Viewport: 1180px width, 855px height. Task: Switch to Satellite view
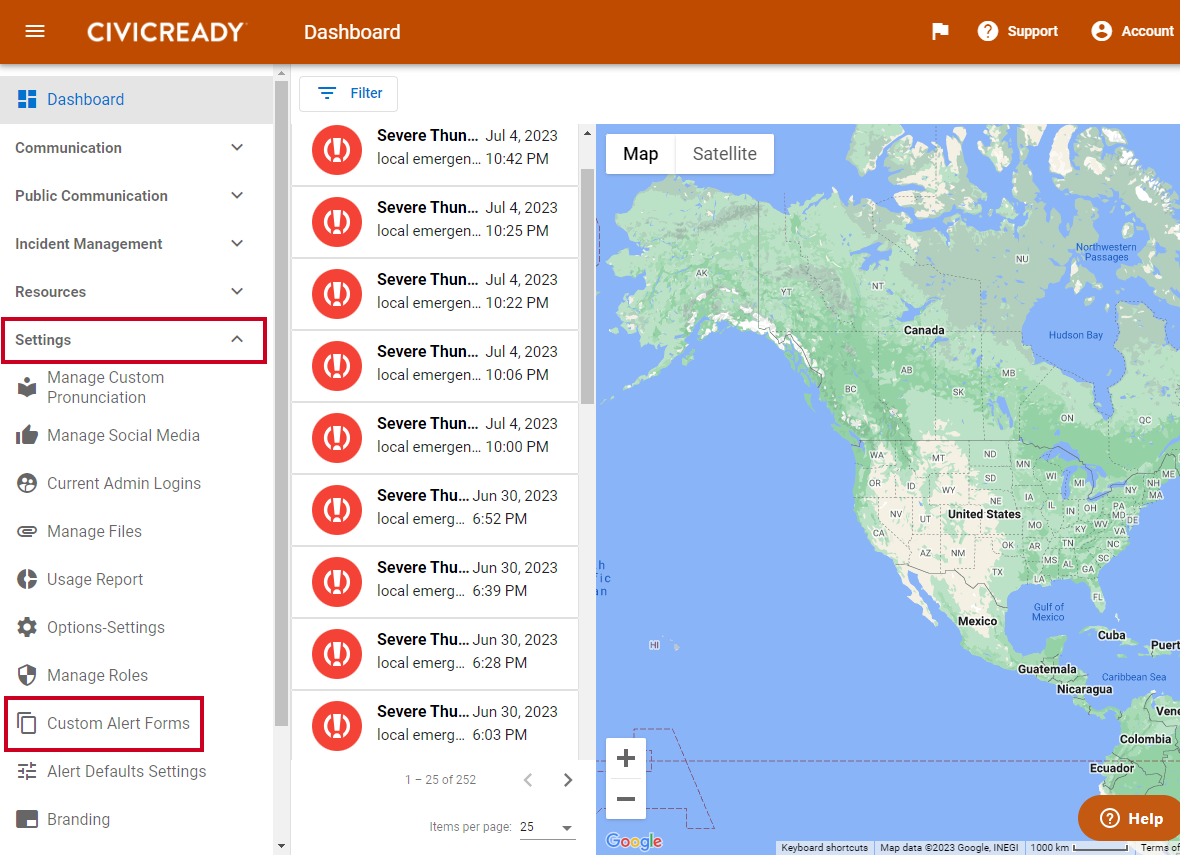[725, 154]
